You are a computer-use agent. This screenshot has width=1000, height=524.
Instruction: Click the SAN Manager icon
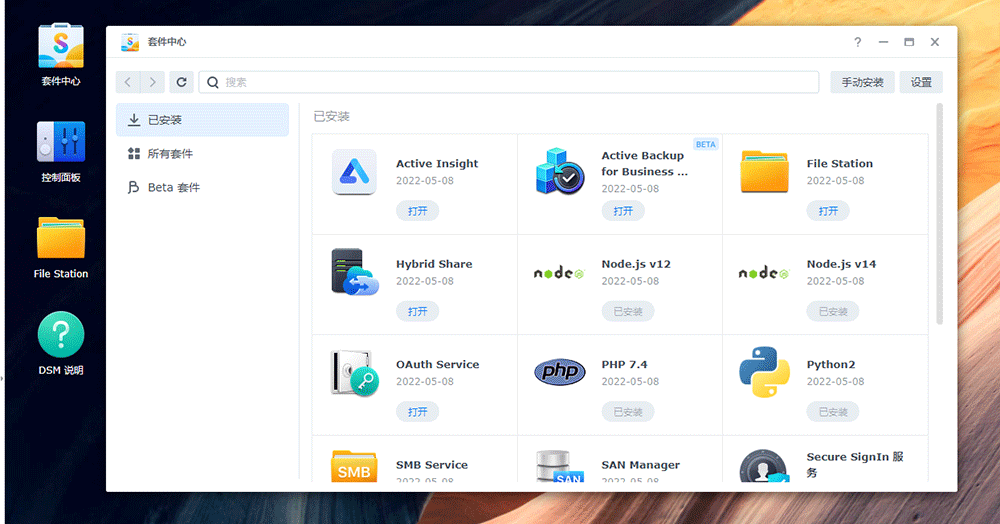pos(559,467)
